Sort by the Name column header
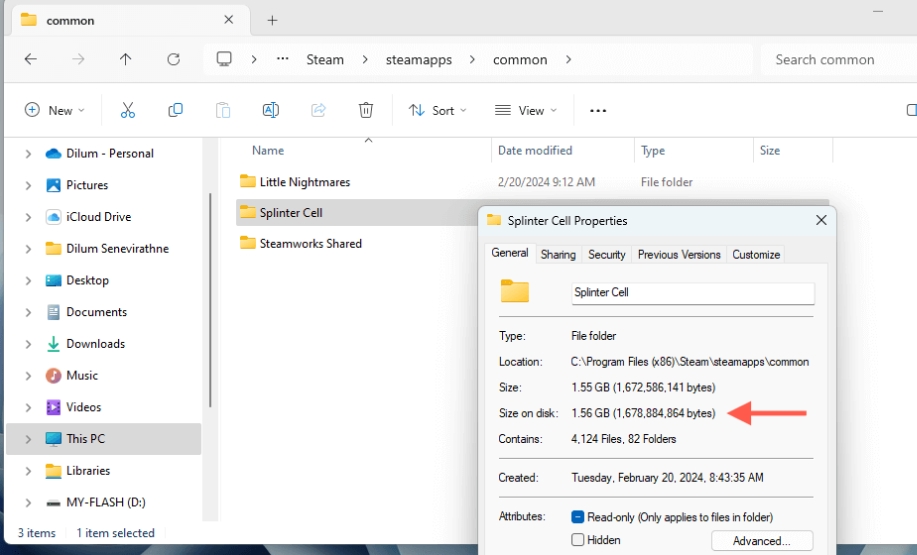917x555 pixels. (x=268, y=150)
